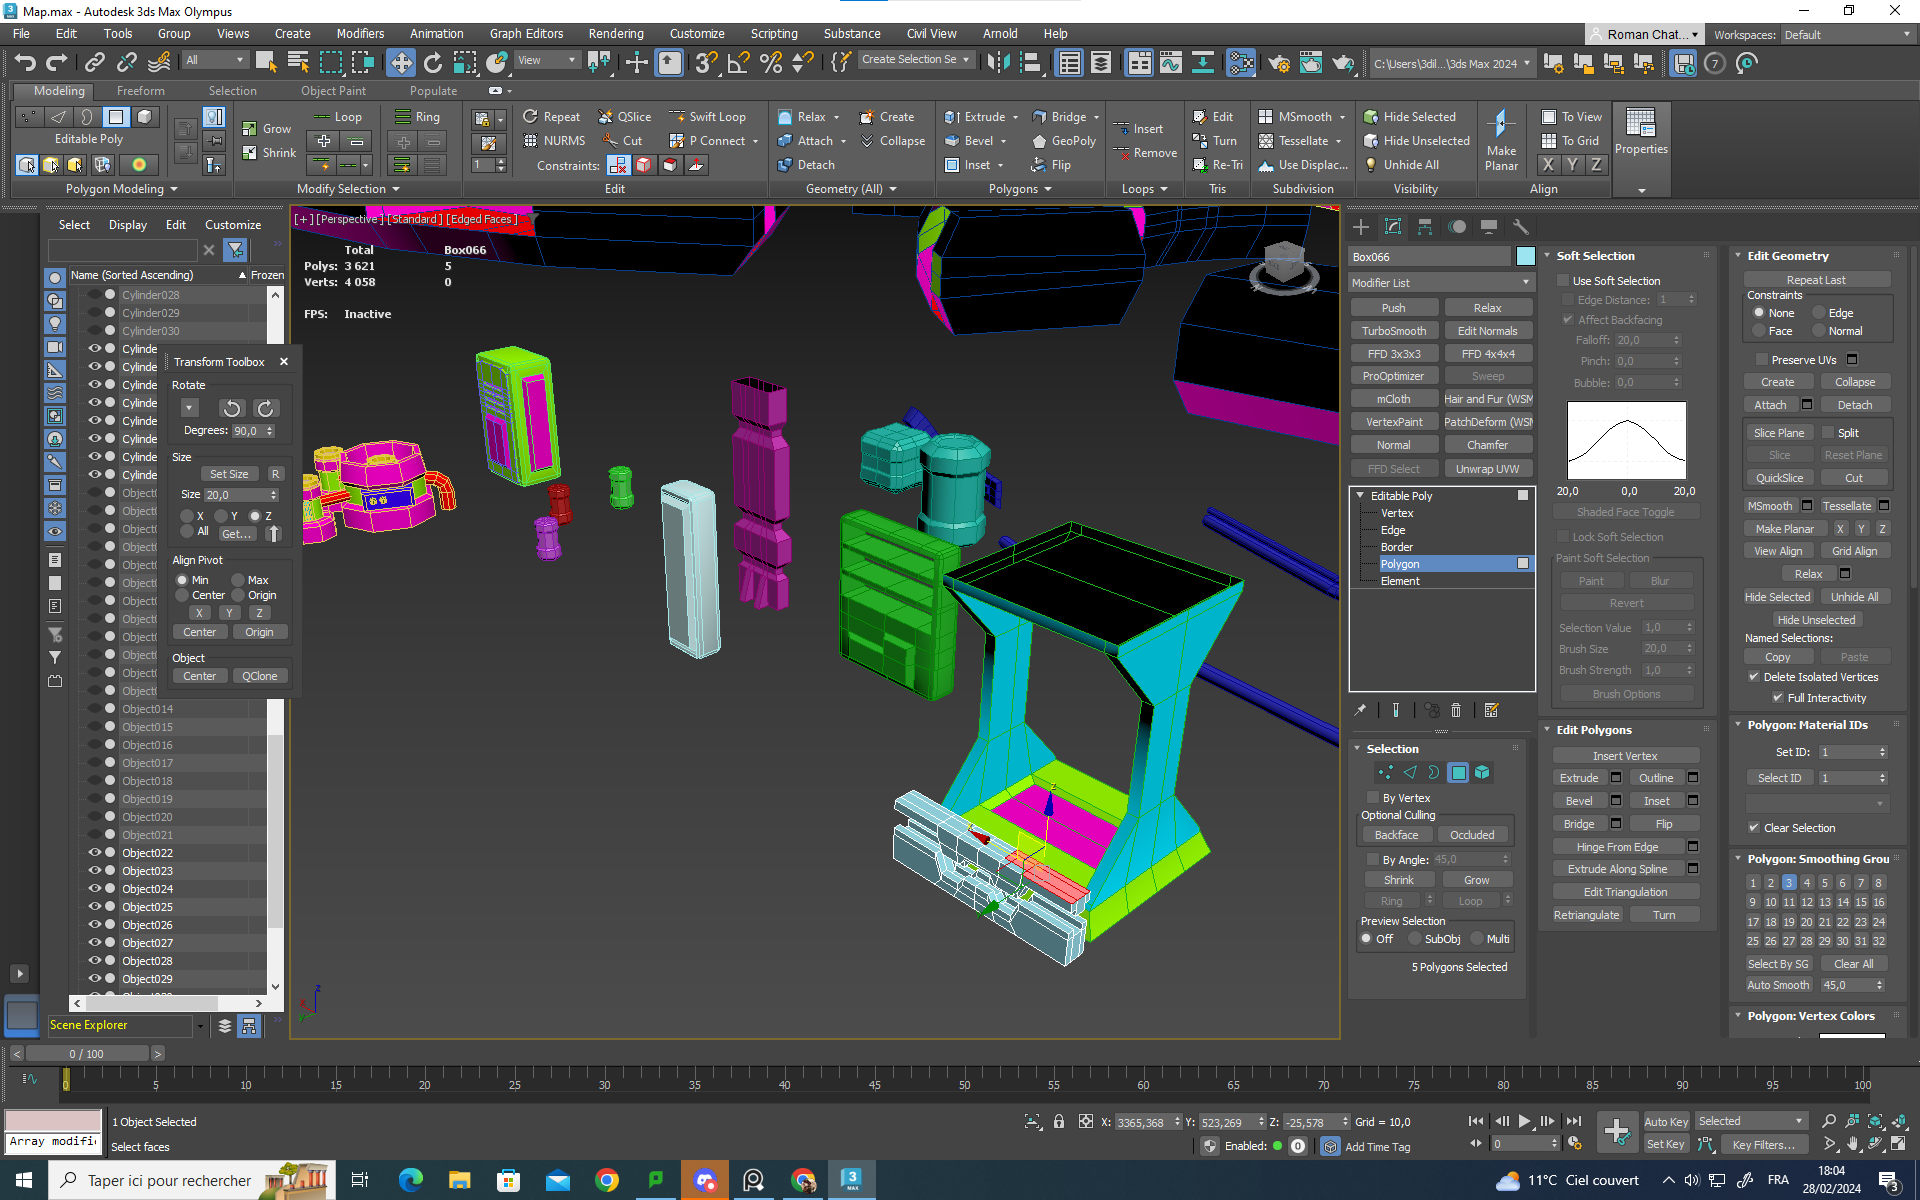This screenshot has height=1200, width=1920.
Task: Select the Element sub-object icon in Selection rollout
Action: click(1482, 772)
